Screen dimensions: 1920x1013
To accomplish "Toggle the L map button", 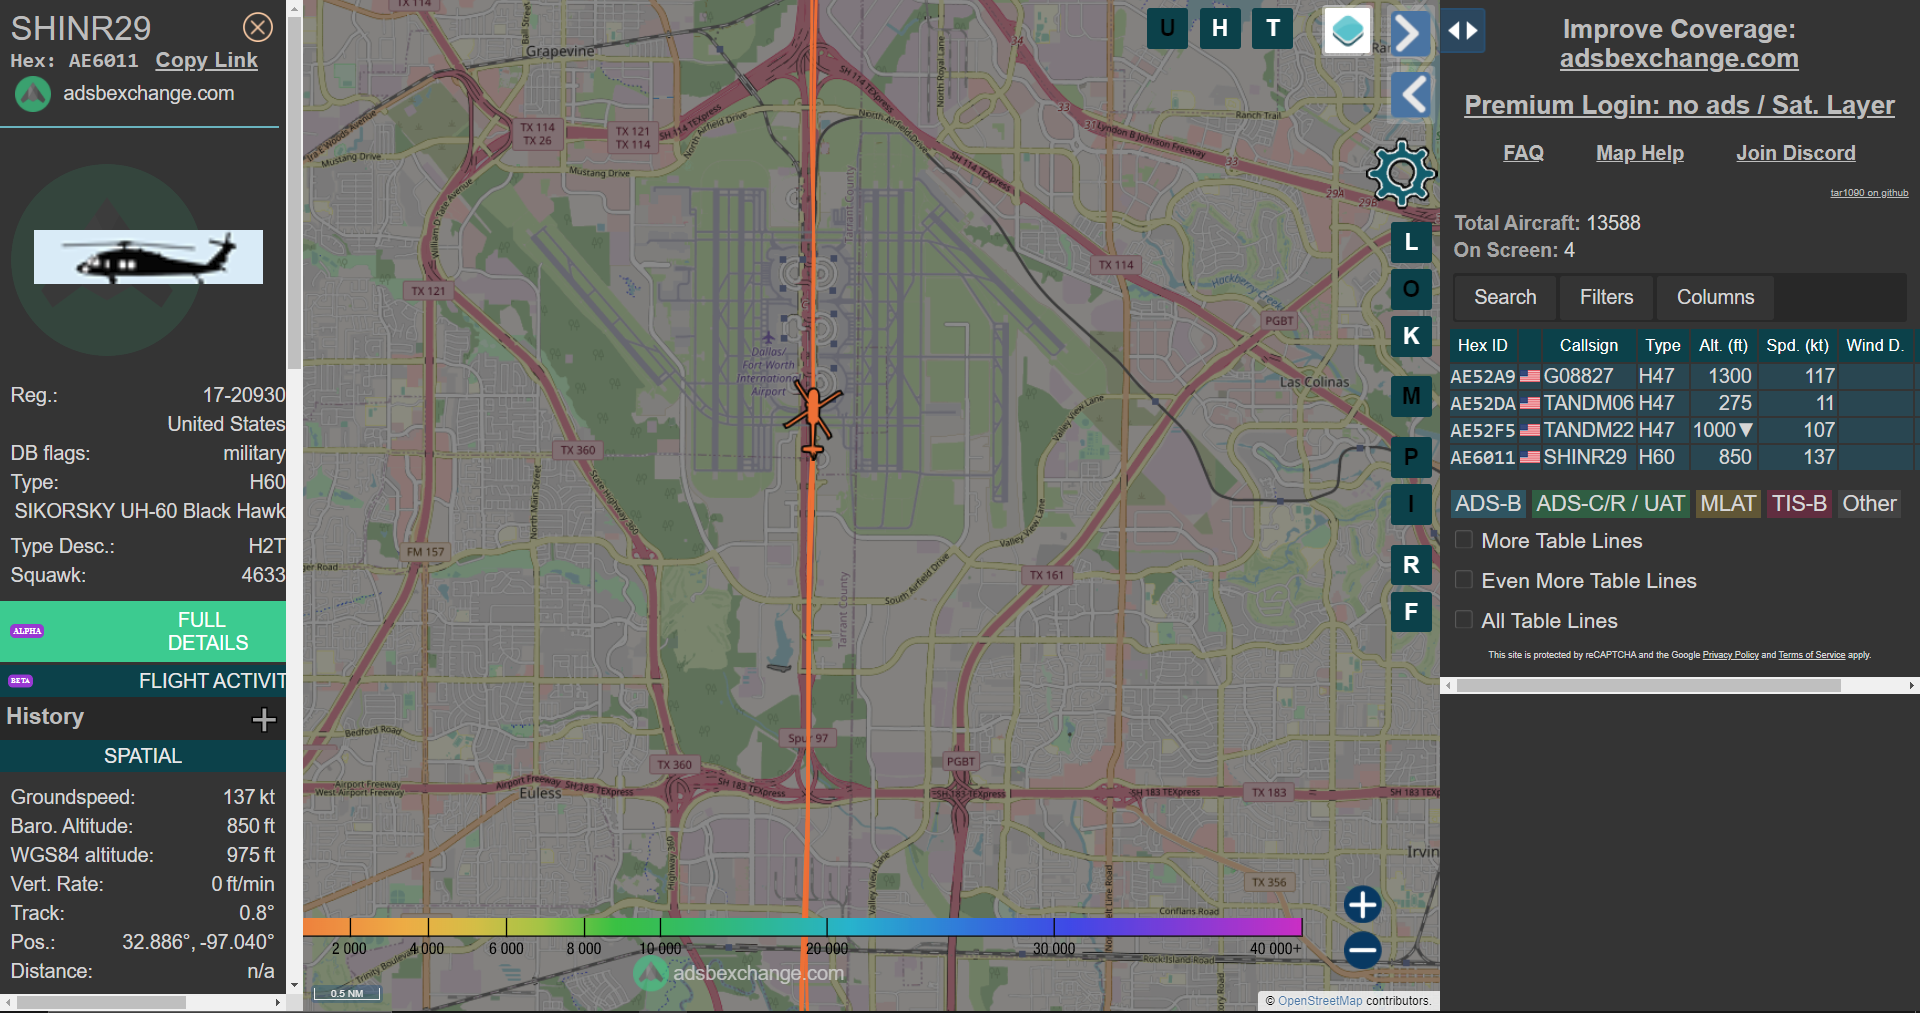I will coord(1411,242).
